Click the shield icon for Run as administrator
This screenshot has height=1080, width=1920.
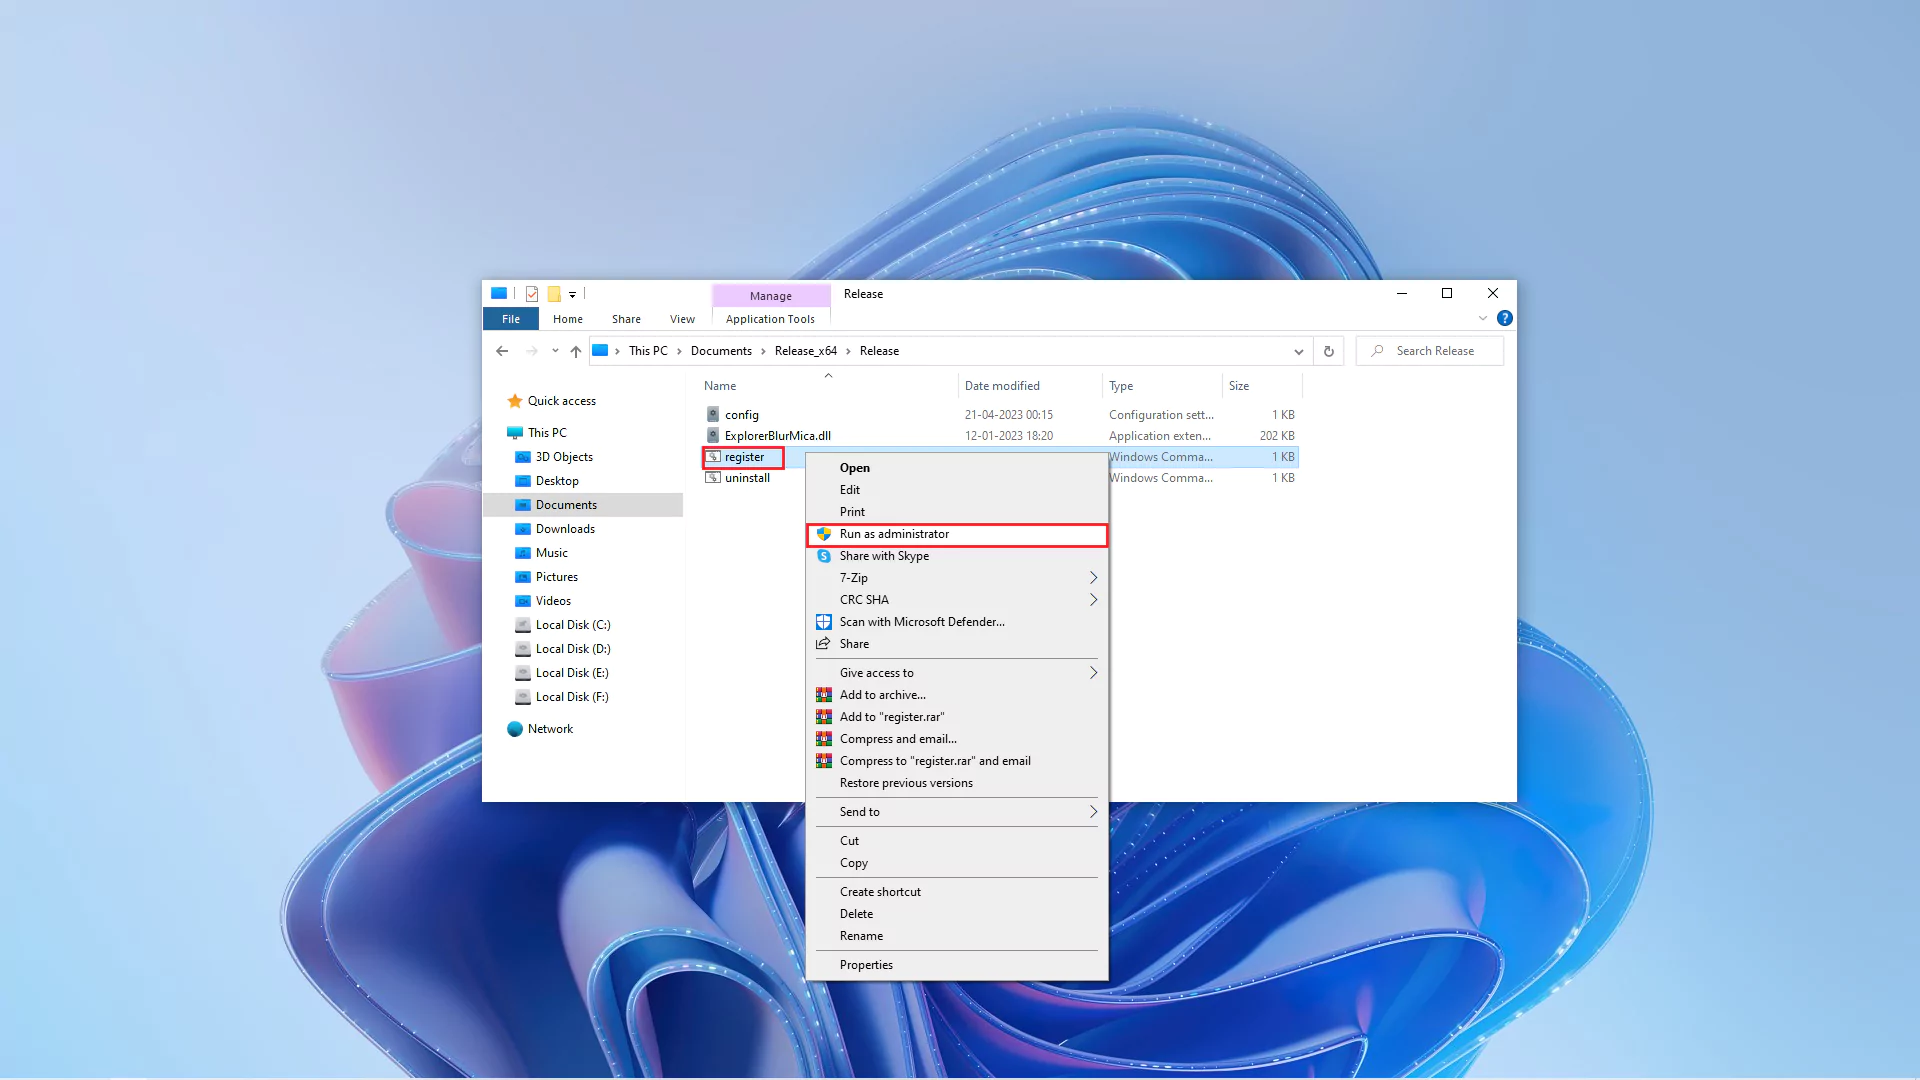[824, 534]
